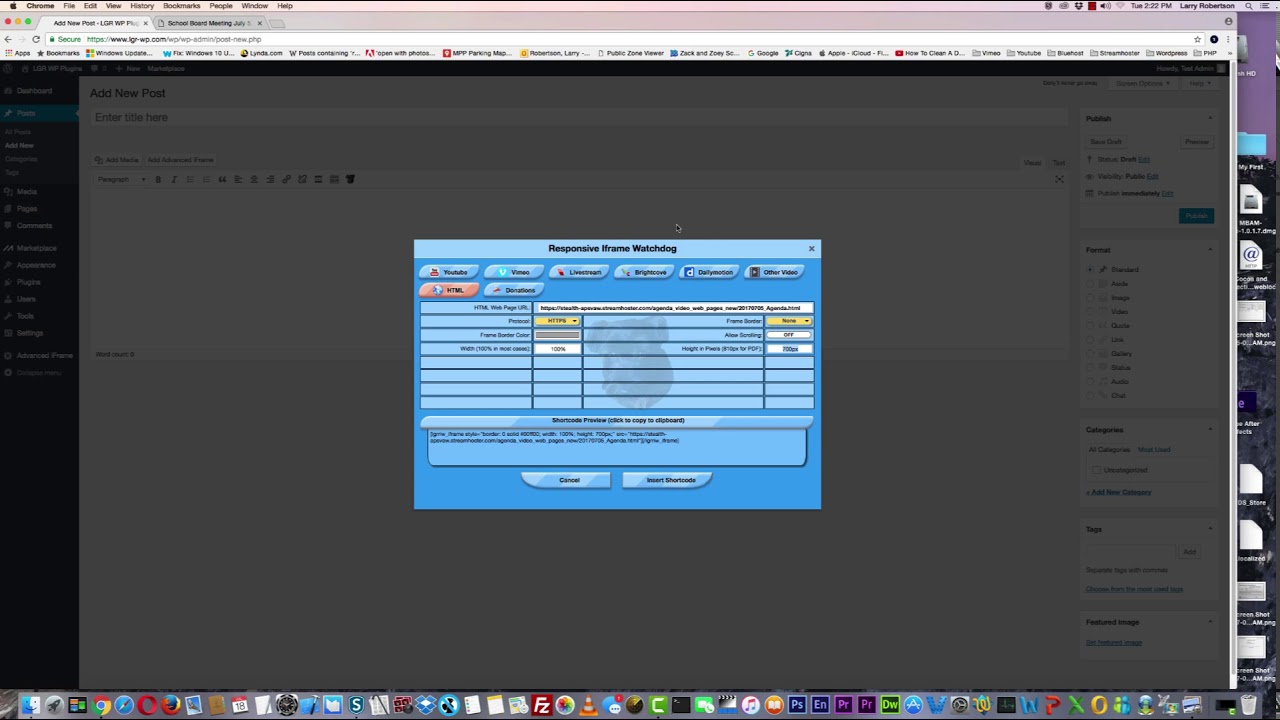Open the Chrome Bookmarks menu
This screenshot has width=1280, height=720.
click(x=182, y=6)
